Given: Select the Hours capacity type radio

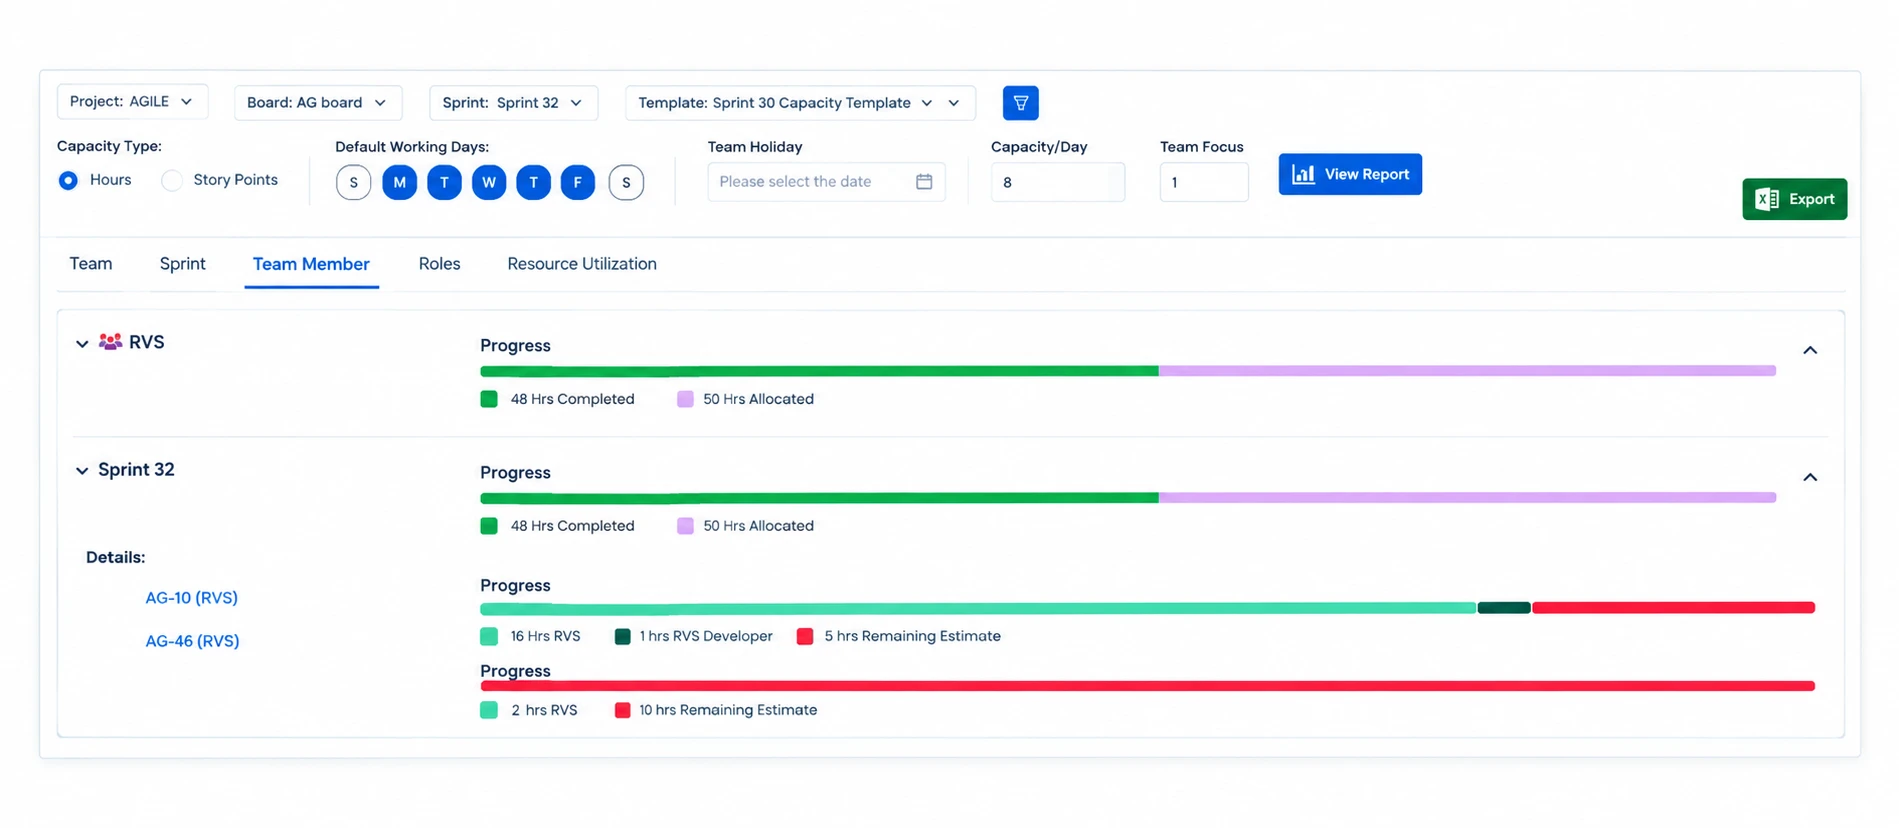Looking at the screenshot, I should pos(68,180).
